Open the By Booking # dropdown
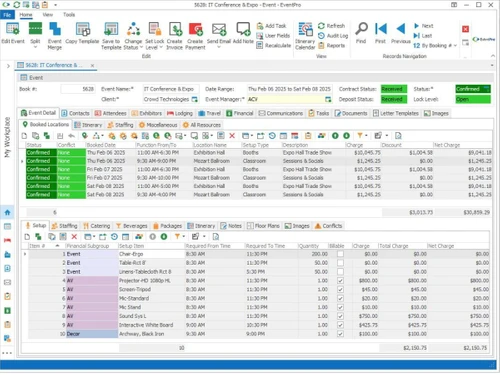The image size is (500, 375). tap(455, 46)
